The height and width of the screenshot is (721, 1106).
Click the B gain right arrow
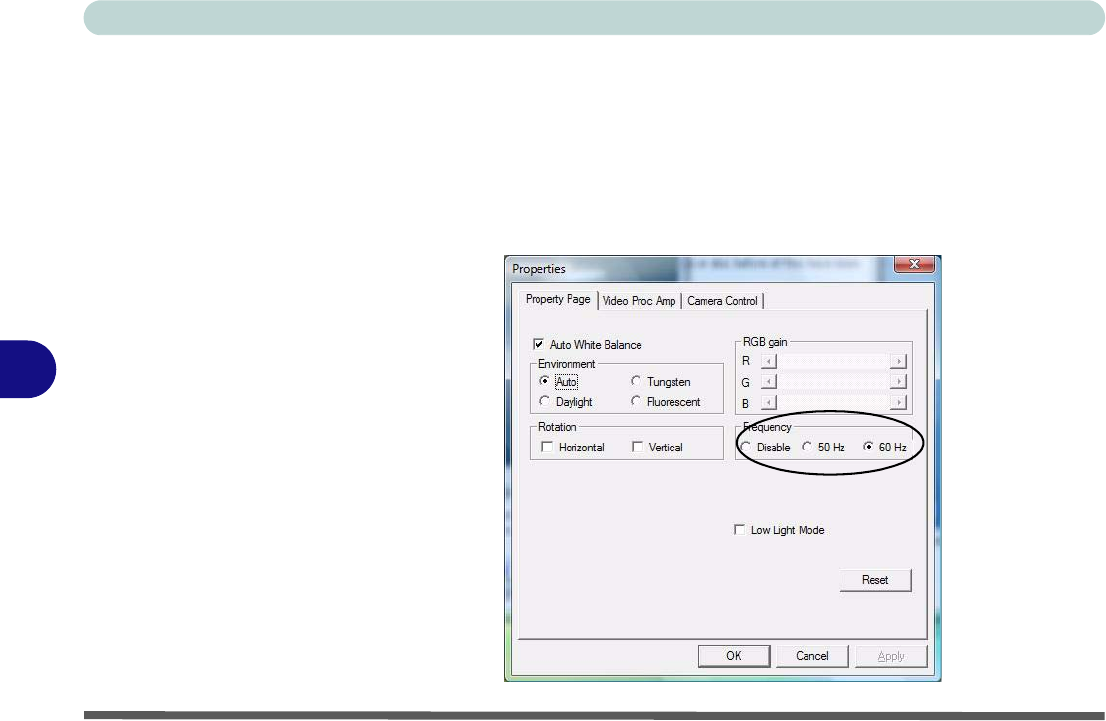898,403
